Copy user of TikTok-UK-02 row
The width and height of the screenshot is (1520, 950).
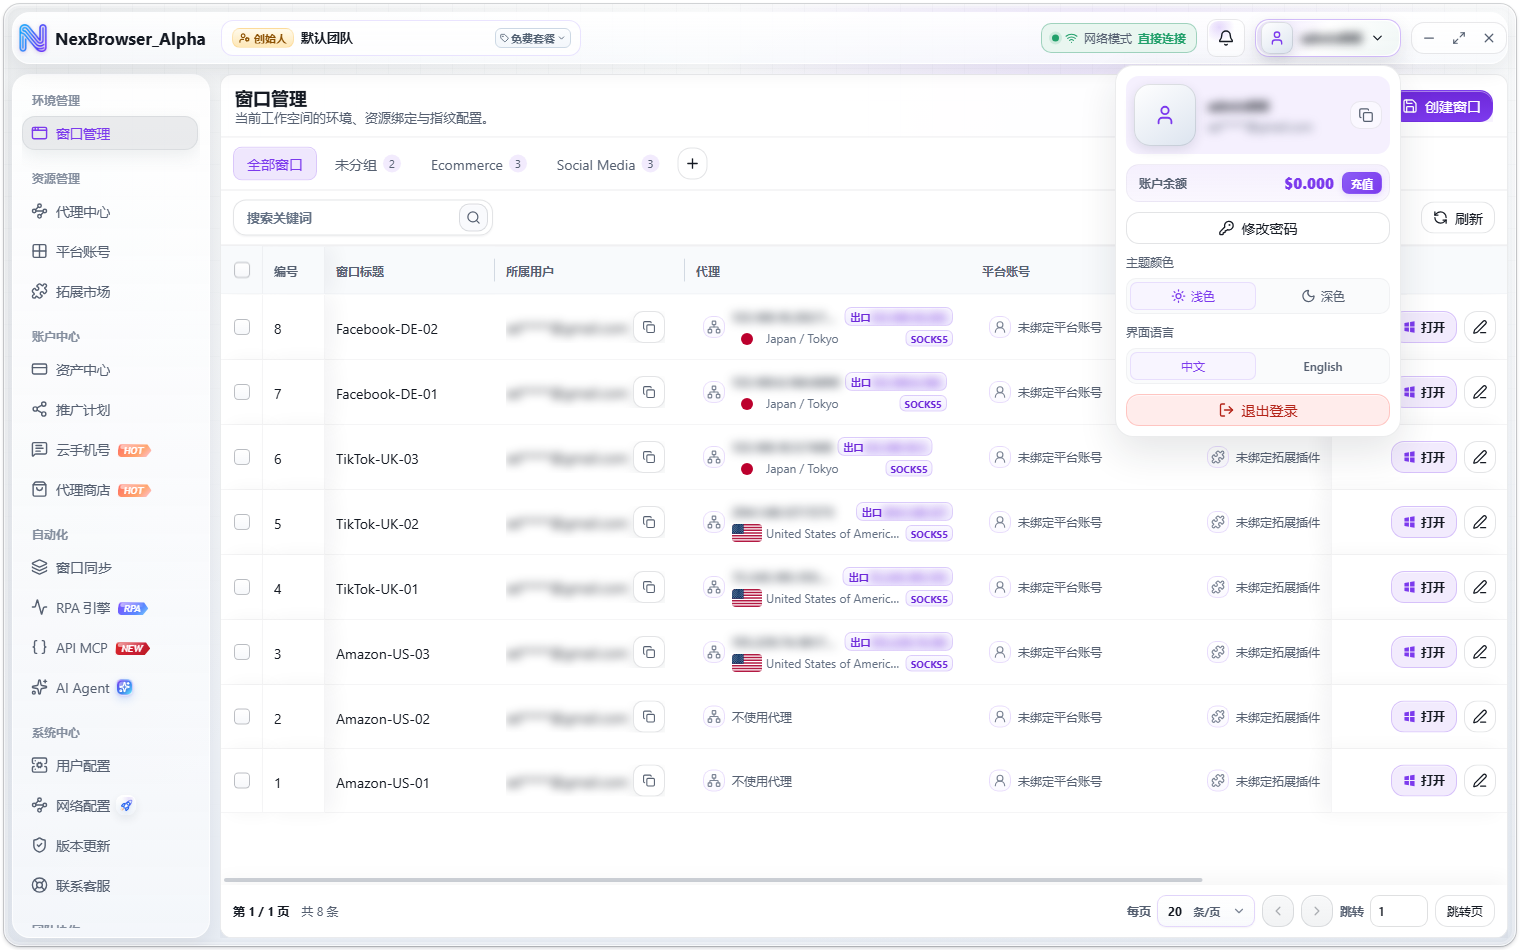[x=649, y=522]
